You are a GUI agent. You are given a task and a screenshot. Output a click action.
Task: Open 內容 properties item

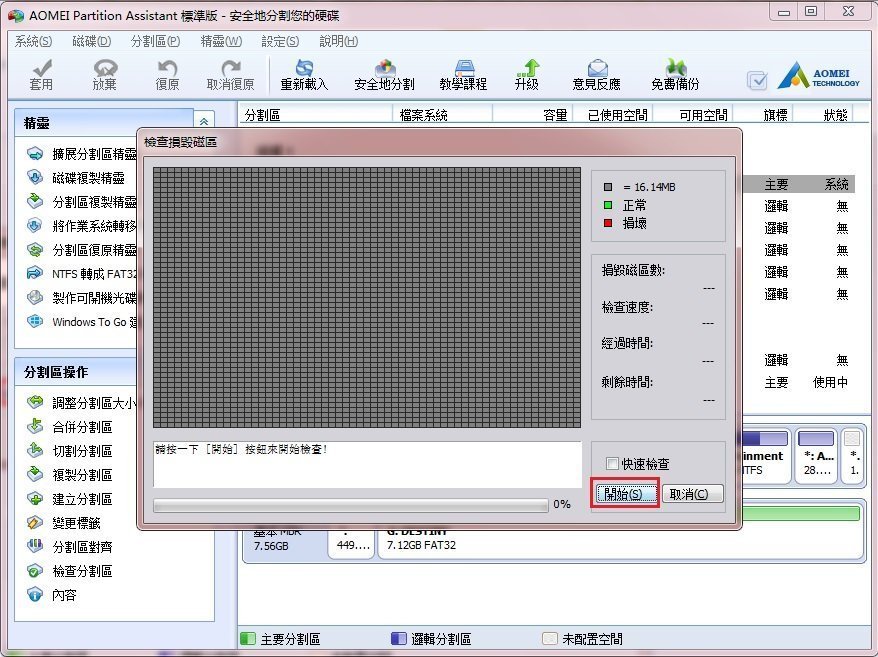coord(52,595)
